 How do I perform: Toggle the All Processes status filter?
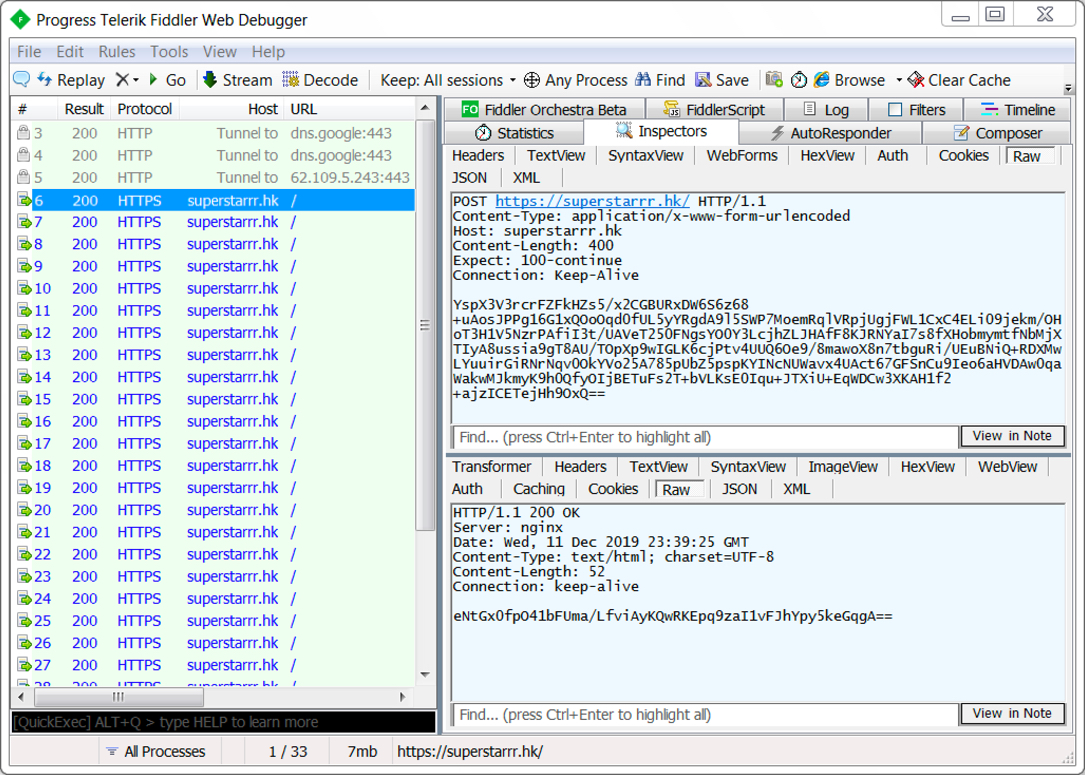(x=156, y=751)
